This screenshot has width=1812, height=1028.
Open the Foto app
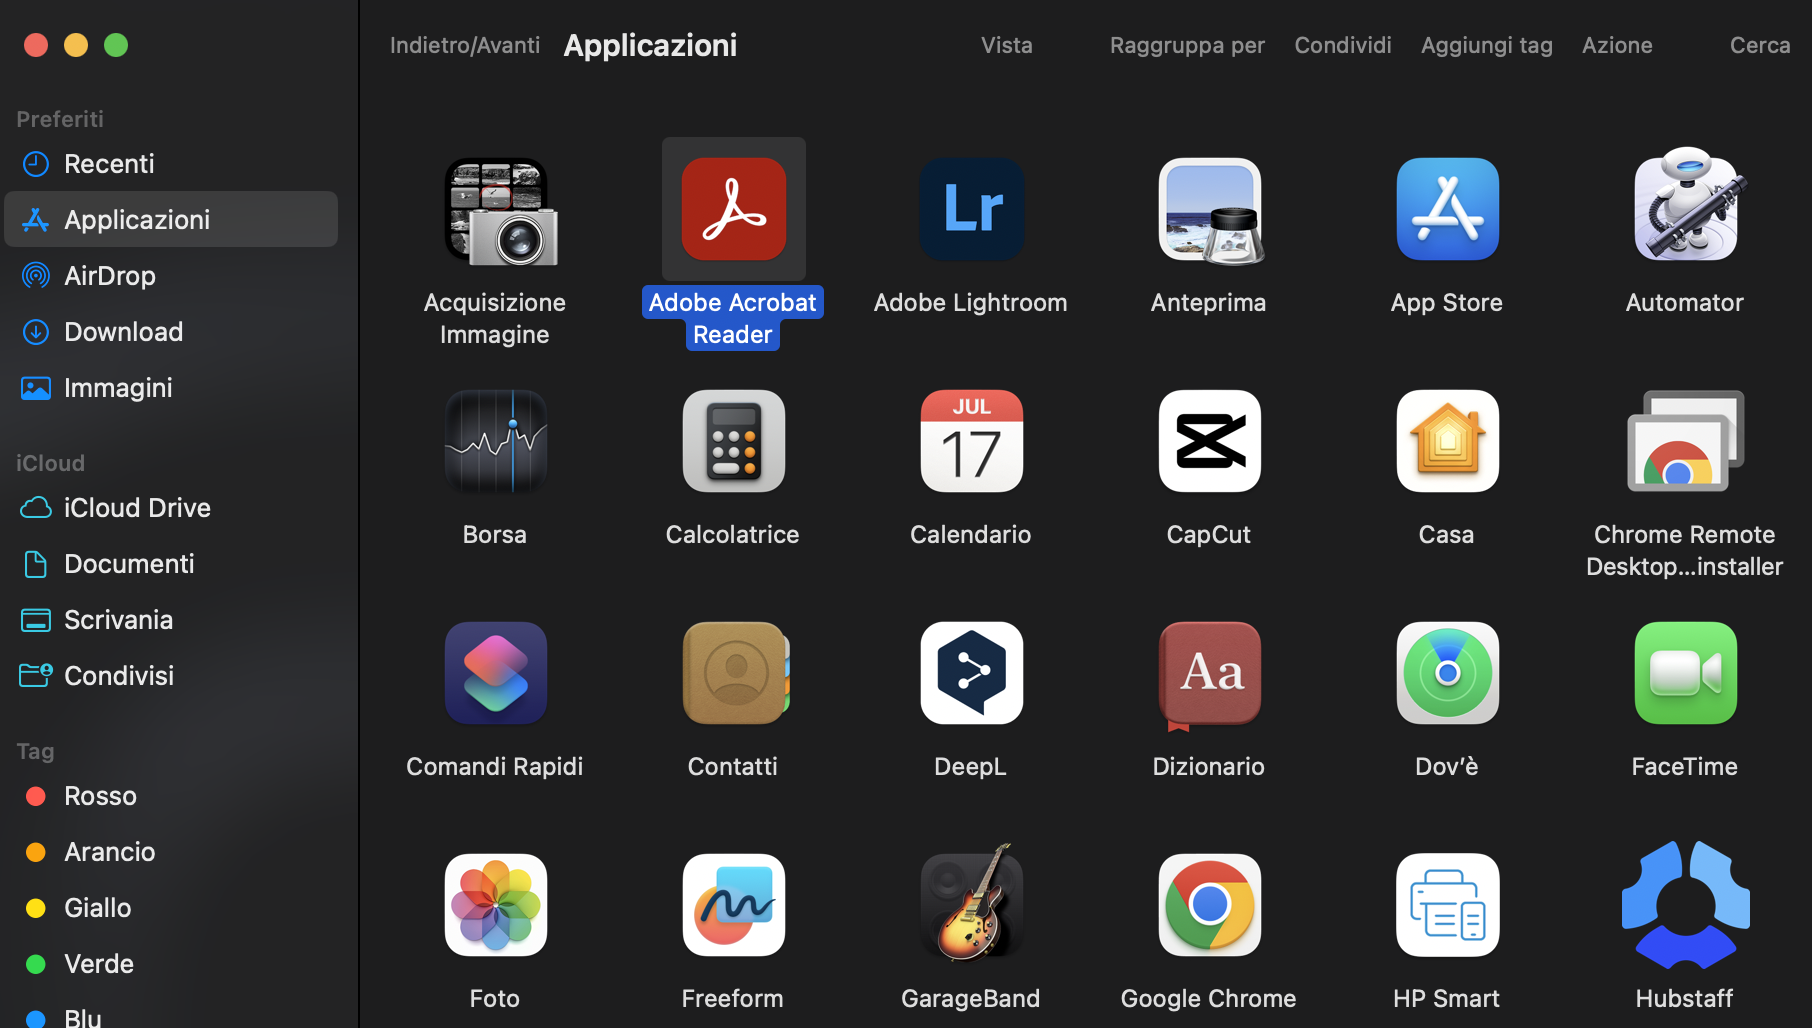point(494,904)
